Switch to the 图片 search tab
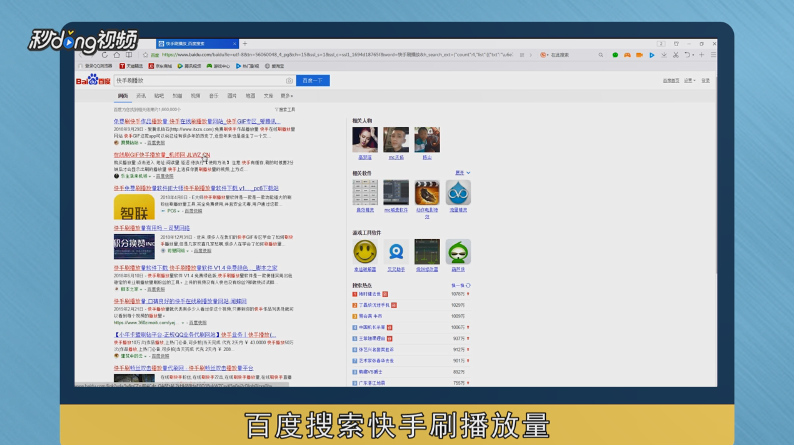Viewport: 794px width, 445px height. 232,96
